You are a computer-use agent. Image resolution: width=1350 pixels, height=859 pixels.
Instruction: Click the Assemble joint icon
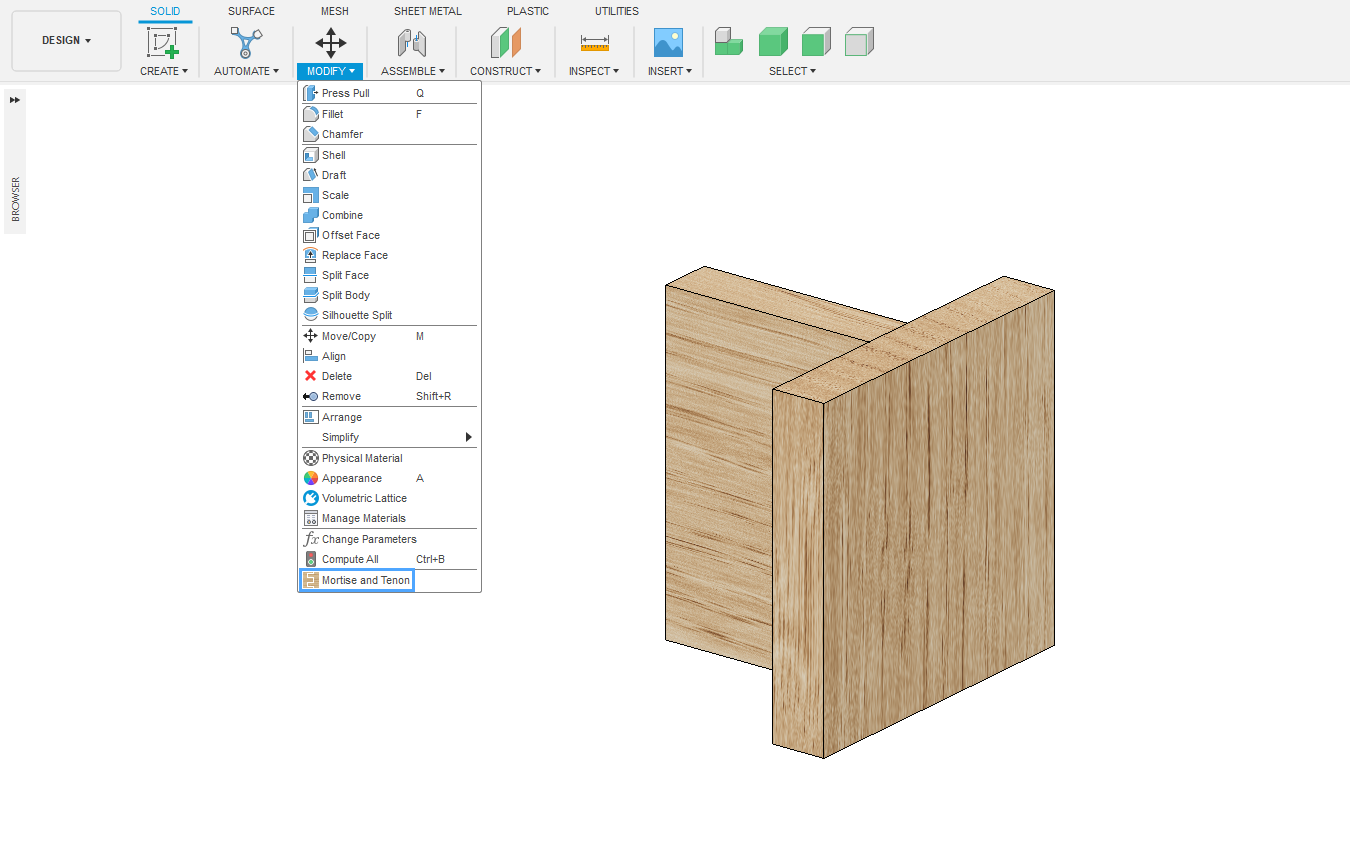(412, 43)
